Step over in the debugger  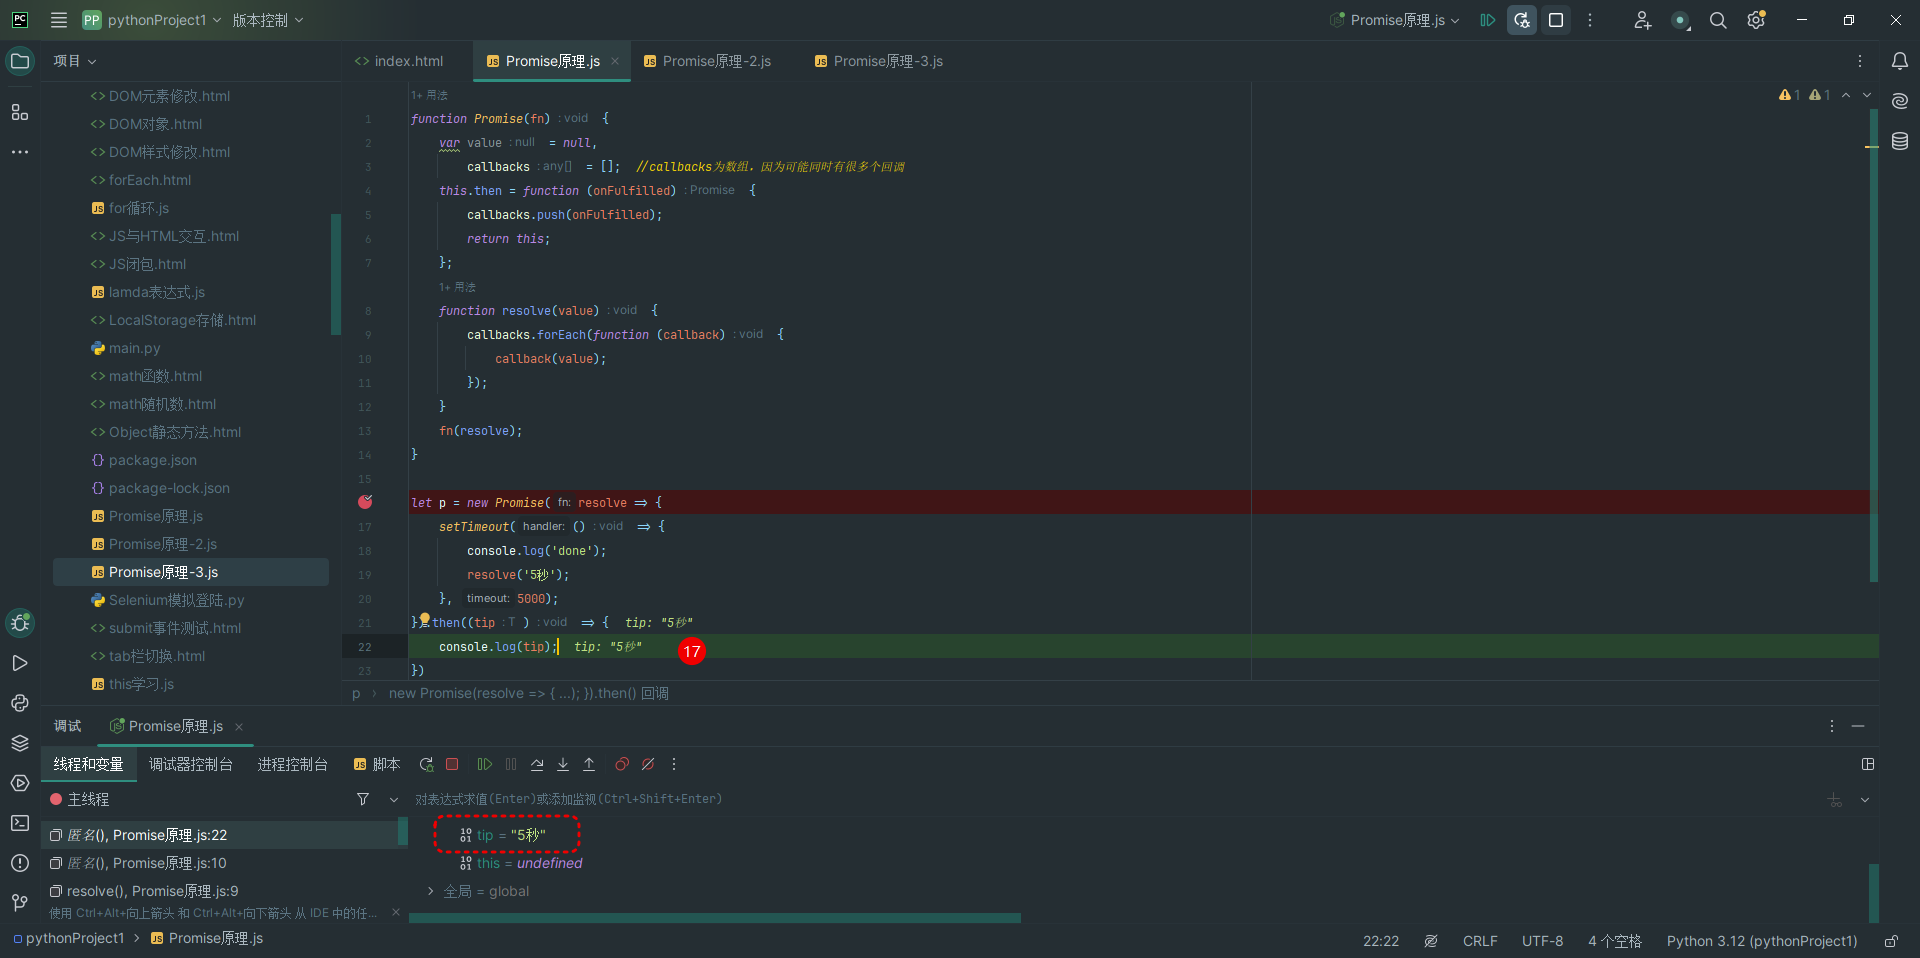click(x=537, y=764)
